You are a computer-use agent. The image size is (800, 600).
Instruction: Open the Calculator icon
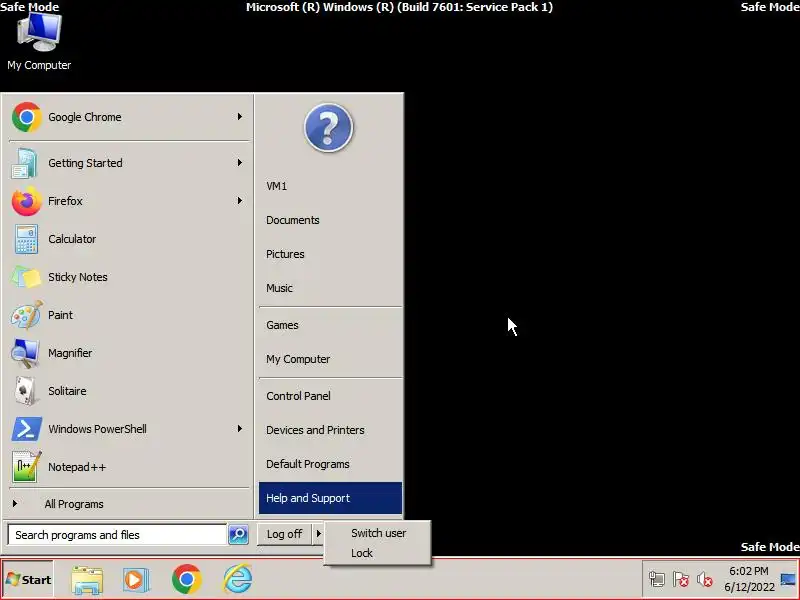[x=26, y=239]
